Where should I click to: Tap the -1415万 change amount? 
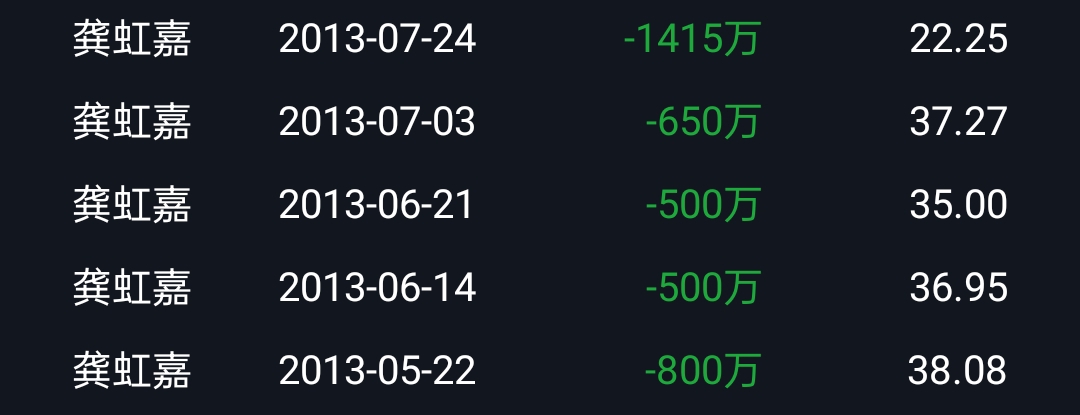pos(692,39)
